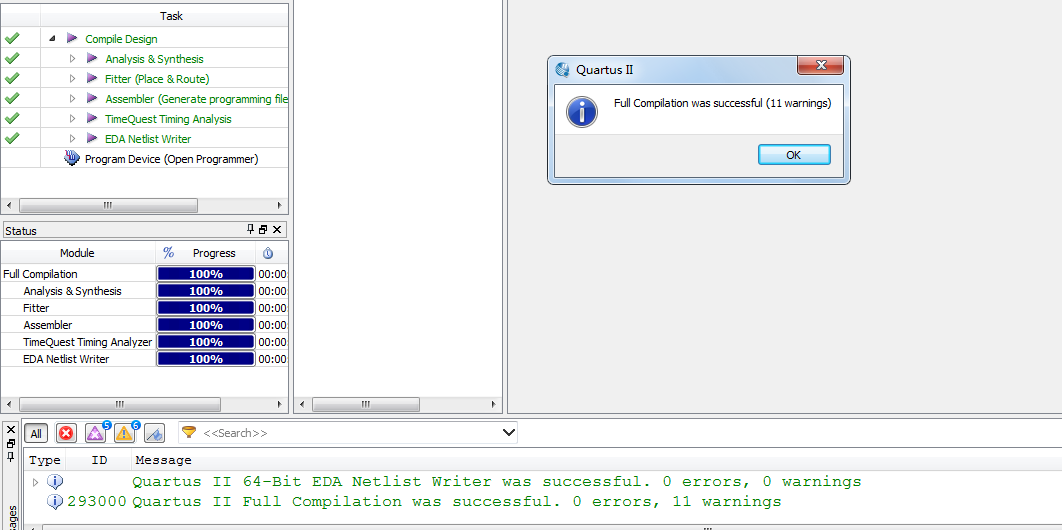Click the info icon on the EDA Netlist Writer message
Viewport: 1062px width, 530px height.
pos(56,482)
